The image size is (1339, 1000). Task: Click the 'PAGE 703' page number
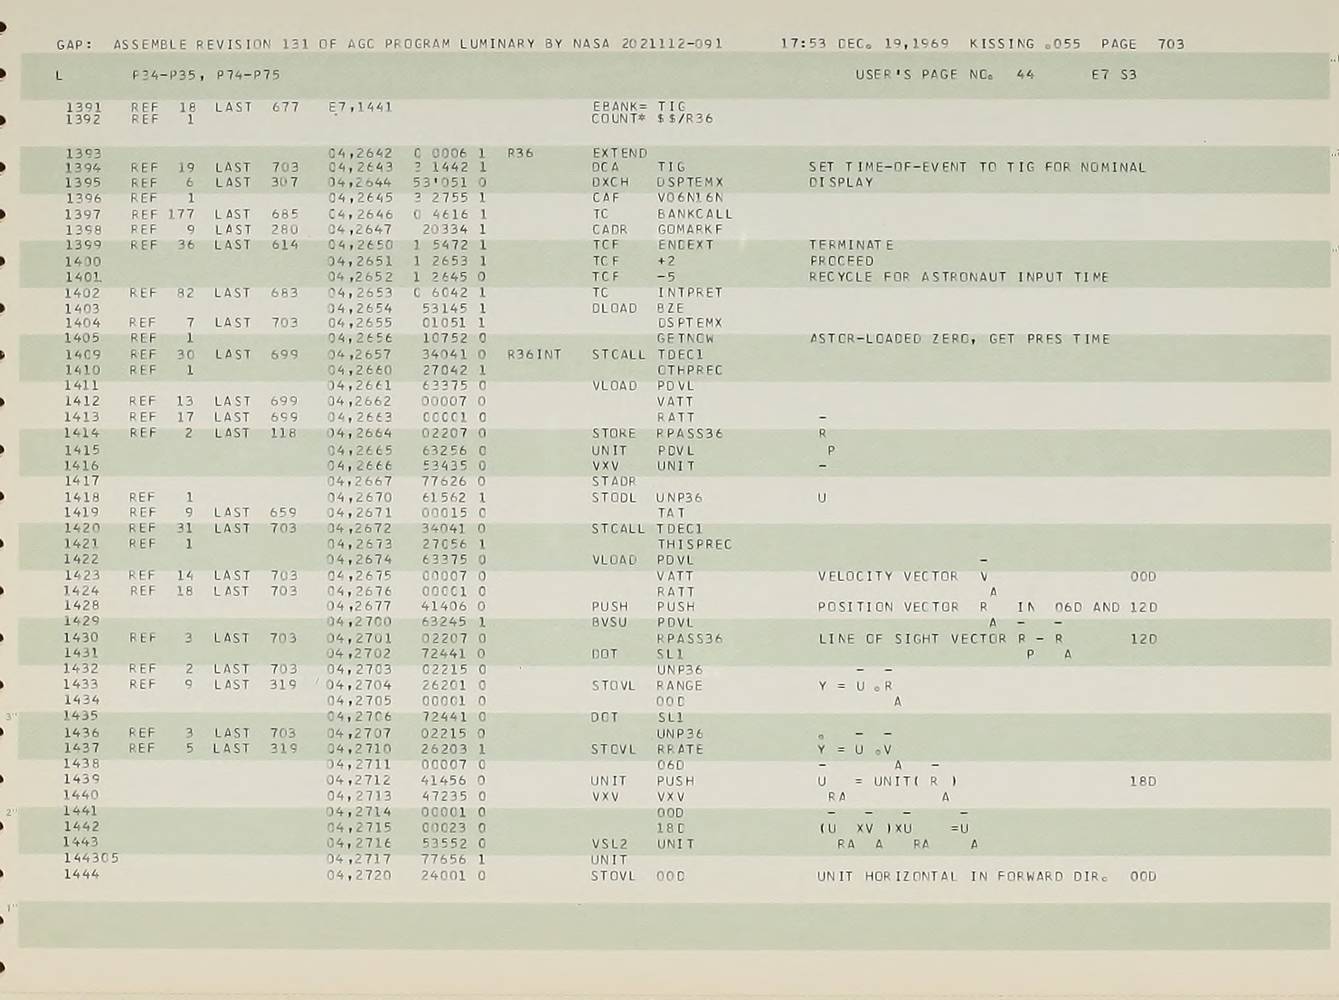(1143, 44)
